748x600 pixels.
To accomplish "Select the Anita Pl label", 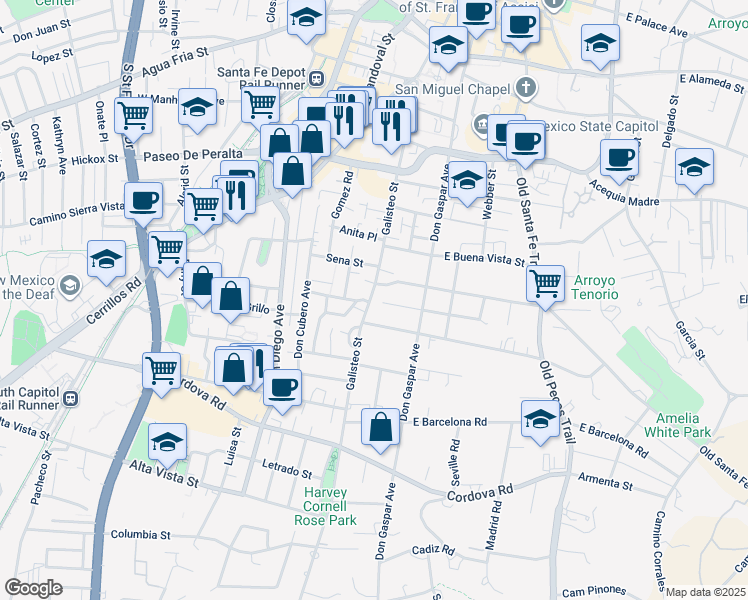I will click(x=358, y=233).
